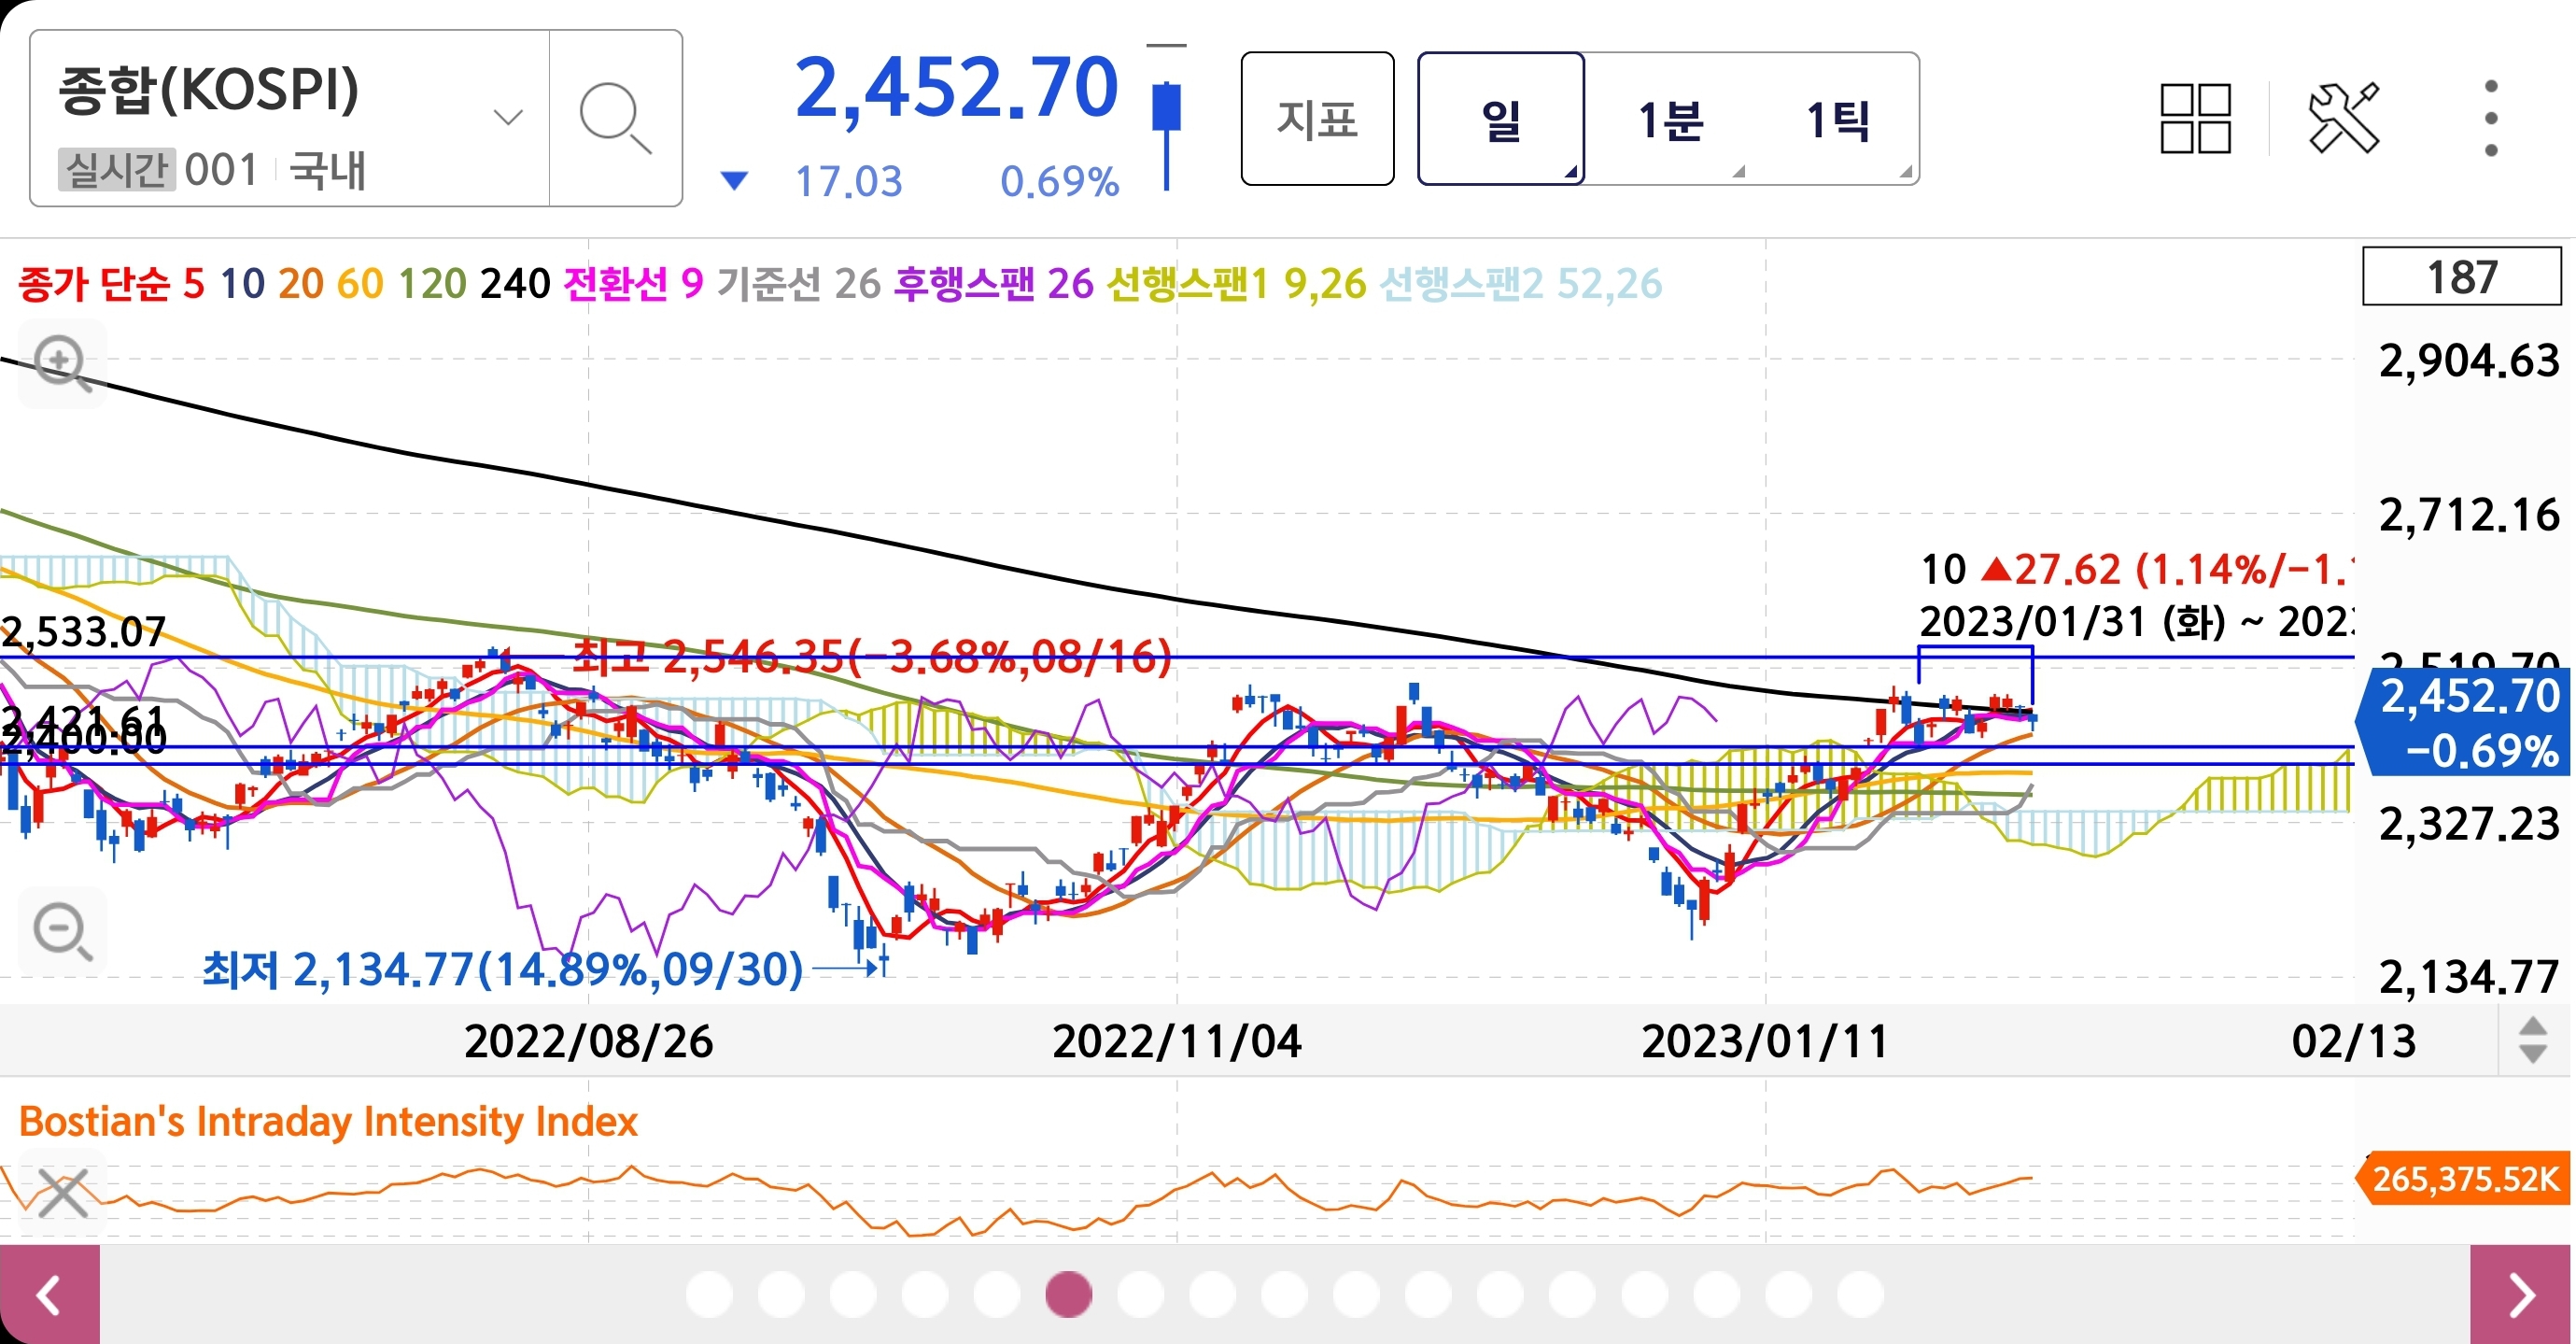Select the 일 daily chart tab
2576x1344 pixels.
(1500, 120)
